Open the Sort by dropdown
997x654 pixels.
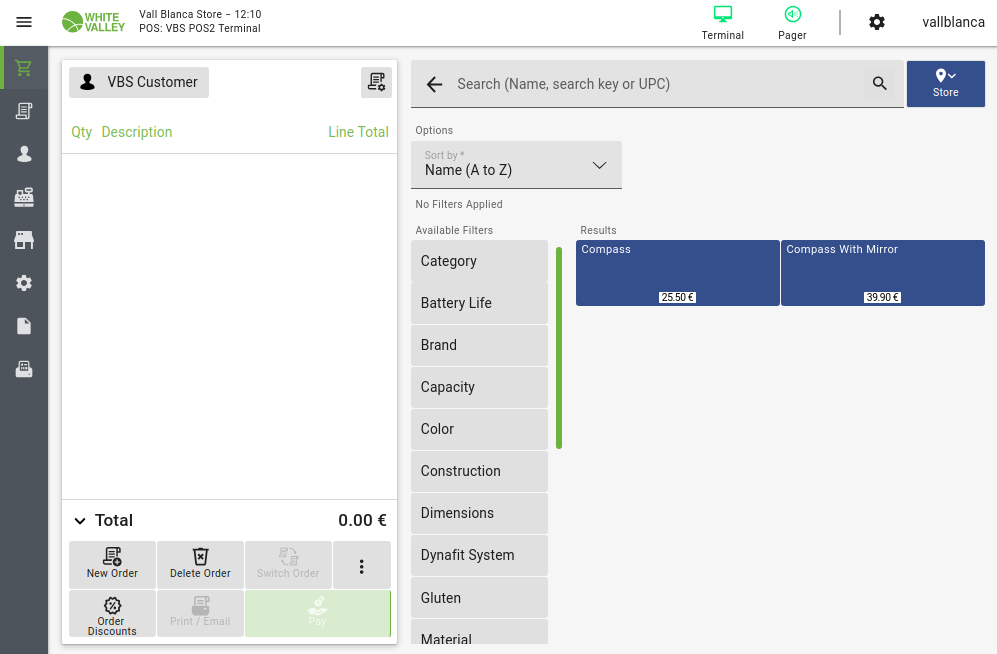click(x=516, y=165)
